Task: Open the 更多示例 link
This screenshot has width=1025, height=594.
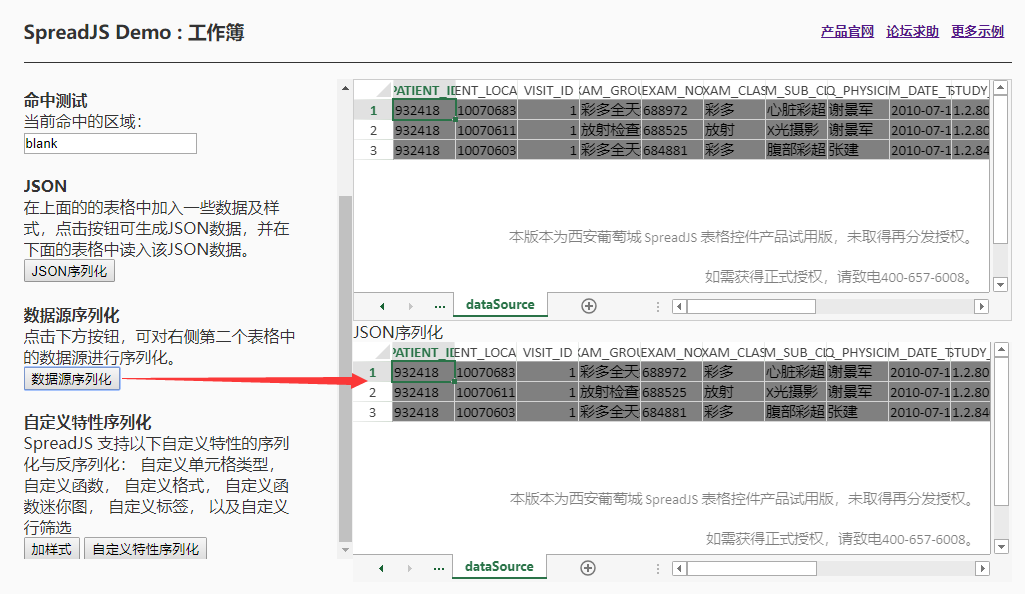Action: coord(977,31)
